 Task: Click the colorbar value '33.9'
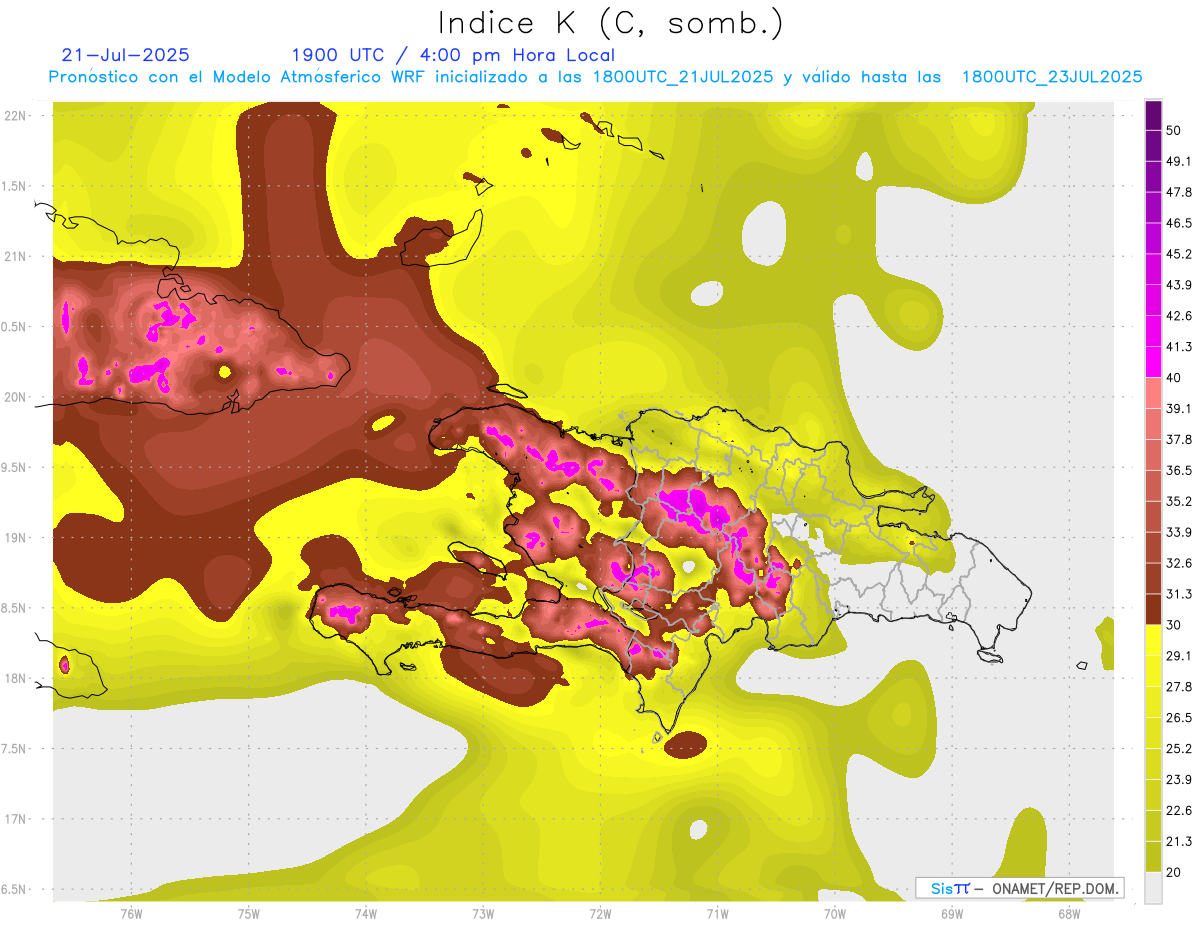click(x=1178, y=532)
